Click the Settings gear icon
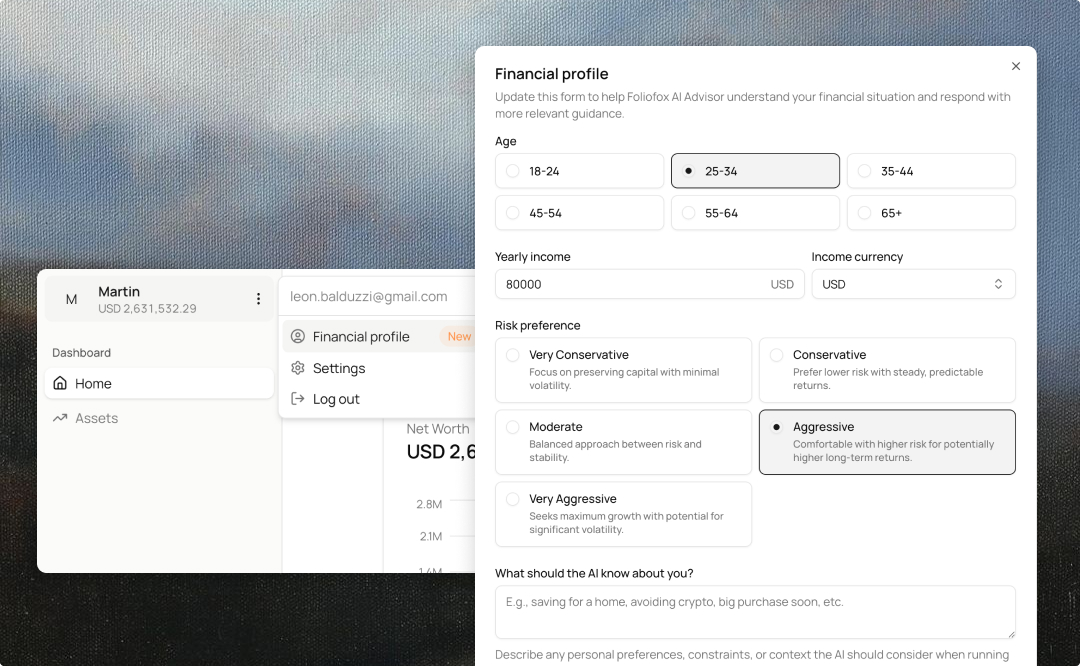The height and width of the screenshot is (666, 1080). tap(297, 368)
